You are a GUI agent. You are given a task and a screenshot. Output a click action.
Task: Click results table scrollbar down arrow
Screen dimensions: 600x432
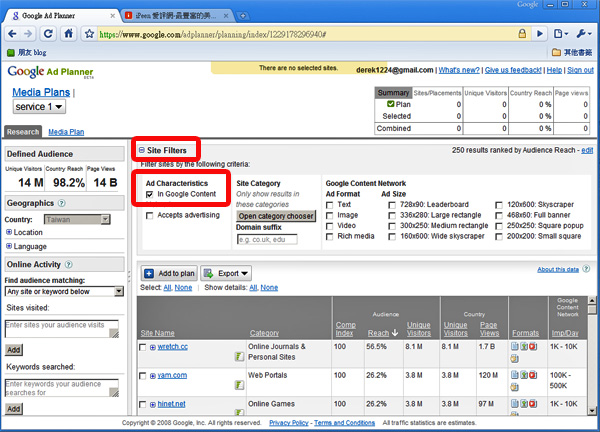pyautogui.click(x=592, y=411)
